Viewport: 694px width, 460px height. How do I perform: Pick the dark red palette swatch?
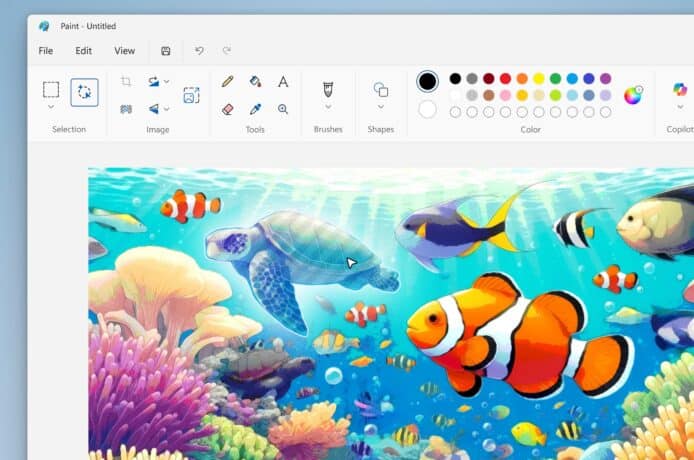489,79
